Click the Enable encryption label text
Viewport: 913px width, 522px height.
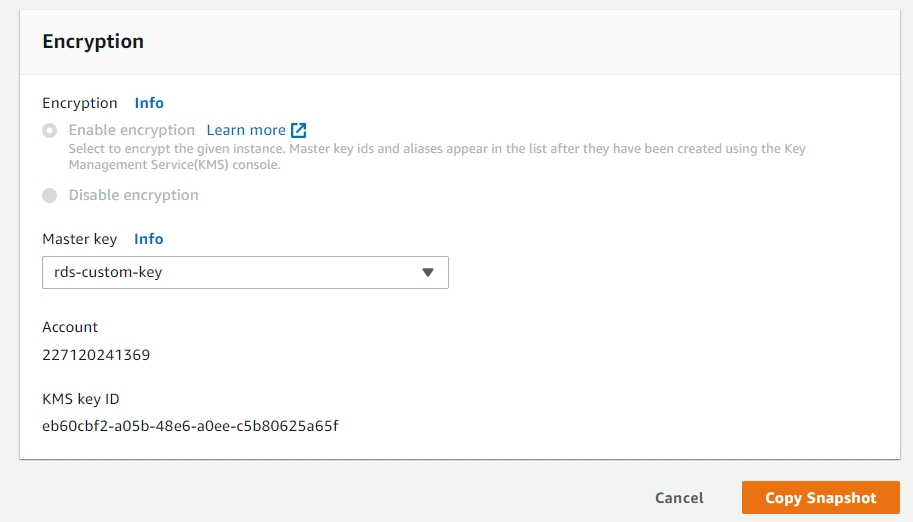pyautogui.click(x=131, y=130)
